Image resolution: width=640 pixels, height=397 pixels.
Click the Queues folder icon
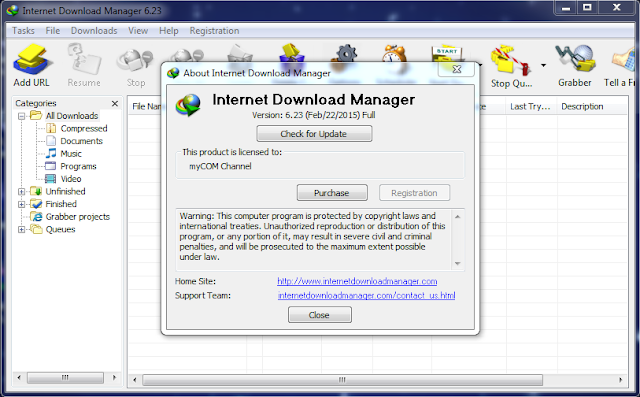36,229
